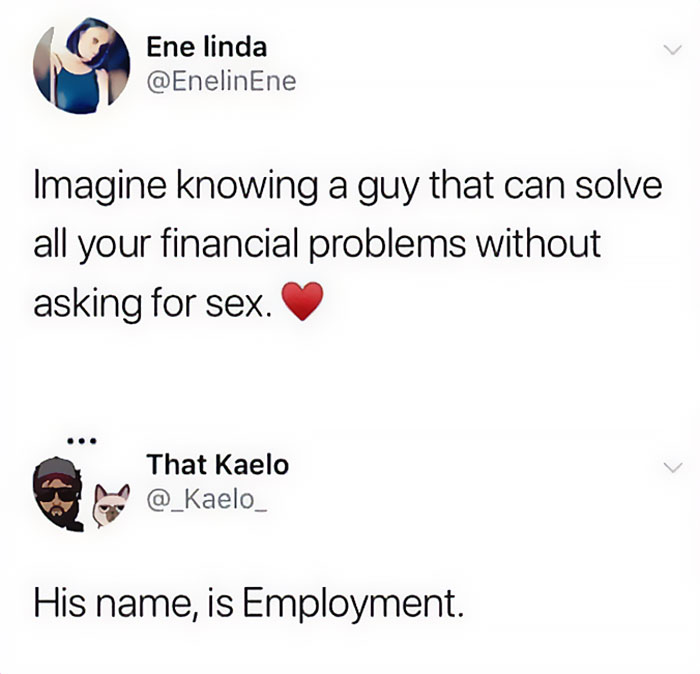Image resolution: width=700 pixels, height=674 pixels.
Task: Click the Ene linda display name
Action: 207,47
